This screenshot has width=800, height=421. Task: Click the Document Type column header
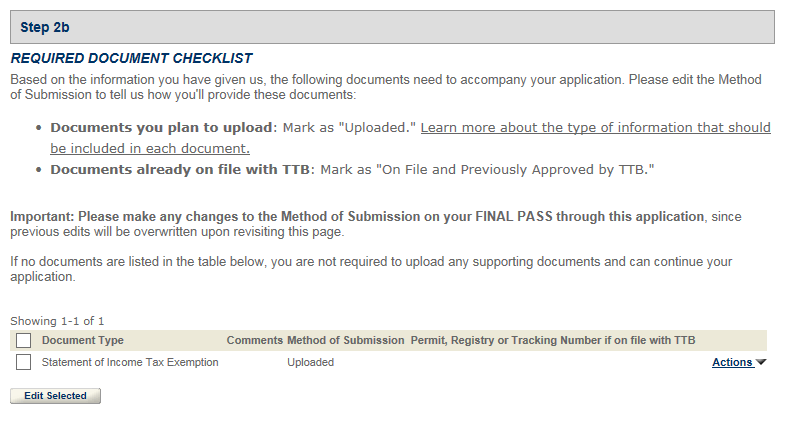click(x=82, y=341)
